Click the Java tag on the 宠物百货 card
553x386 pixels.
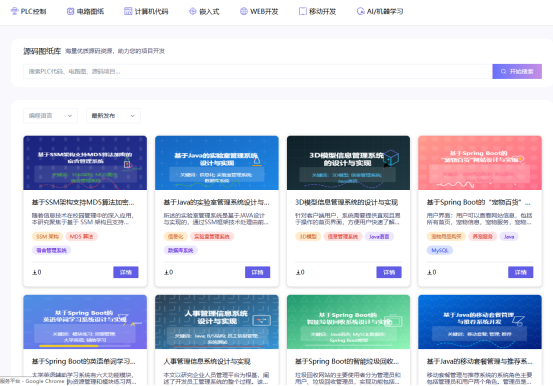pos(509,236)
